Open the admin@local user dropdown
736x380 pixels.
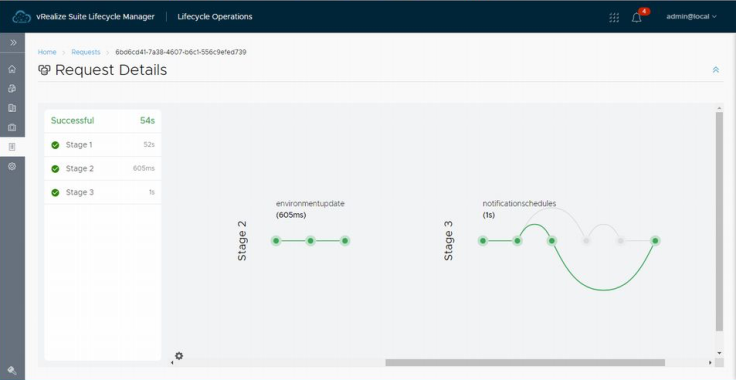click(691, 16)
